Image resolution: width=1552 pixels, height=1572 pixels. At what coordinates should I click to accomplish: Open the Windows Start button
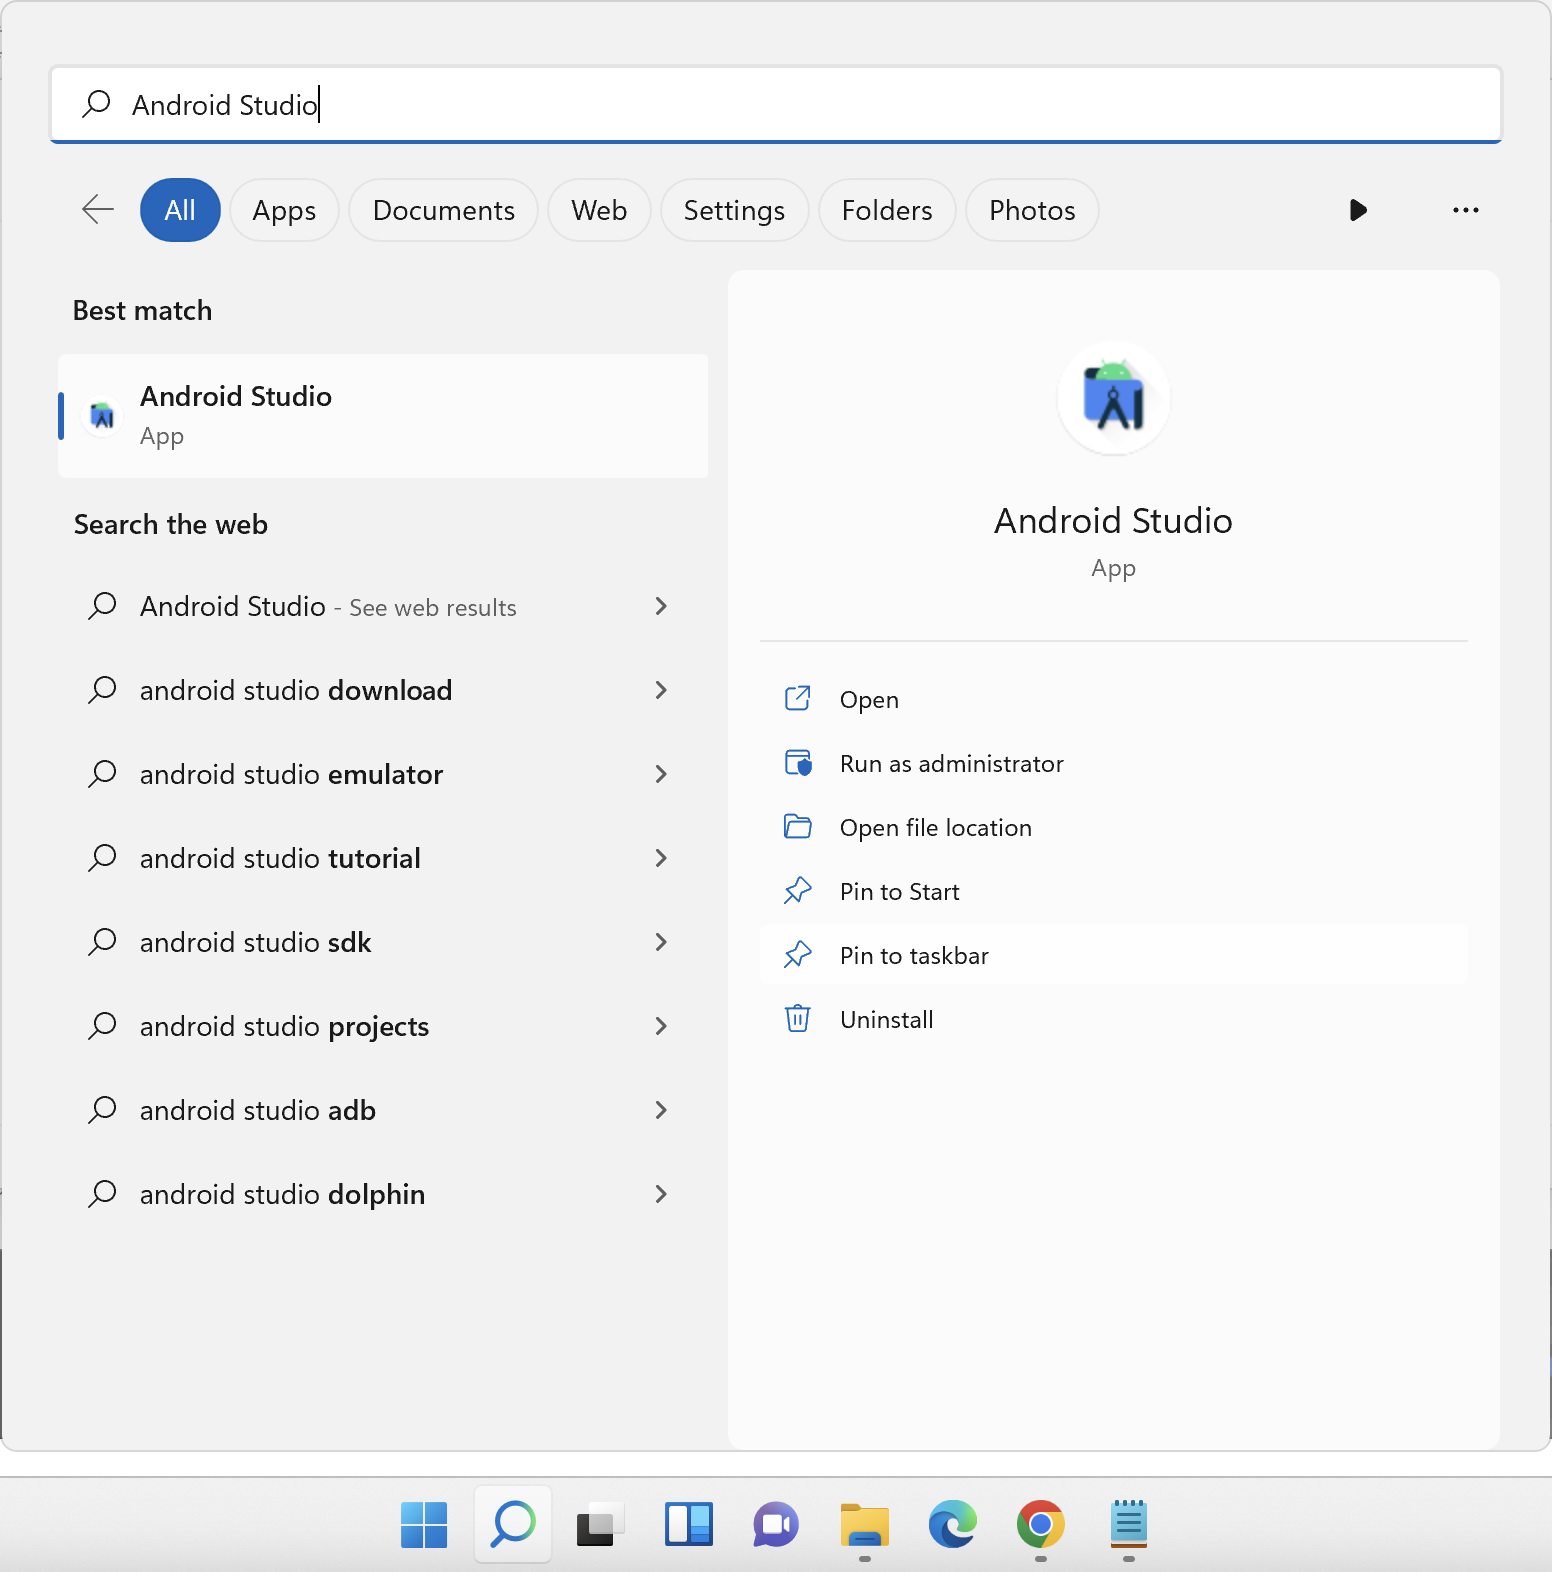coord(424,1525)
